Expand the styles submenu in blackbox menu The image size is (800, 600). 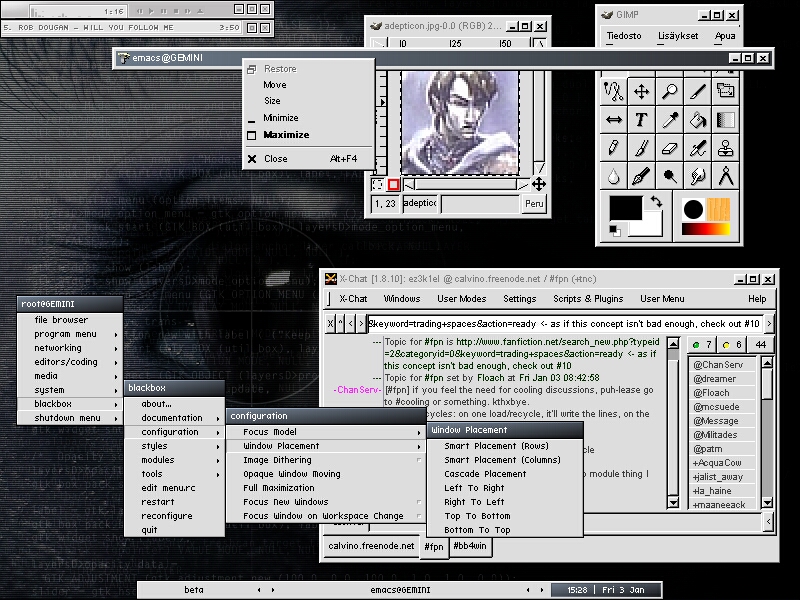coord(174,446)
